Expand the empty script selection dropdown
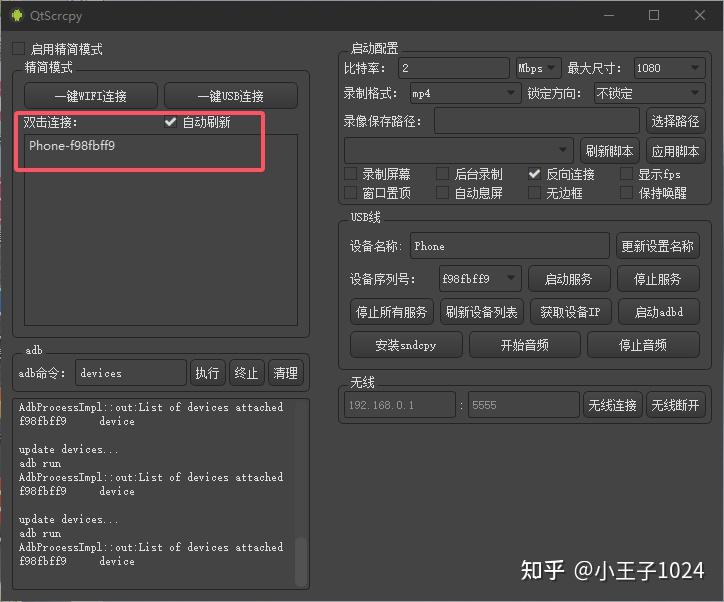 click(459, 150)
